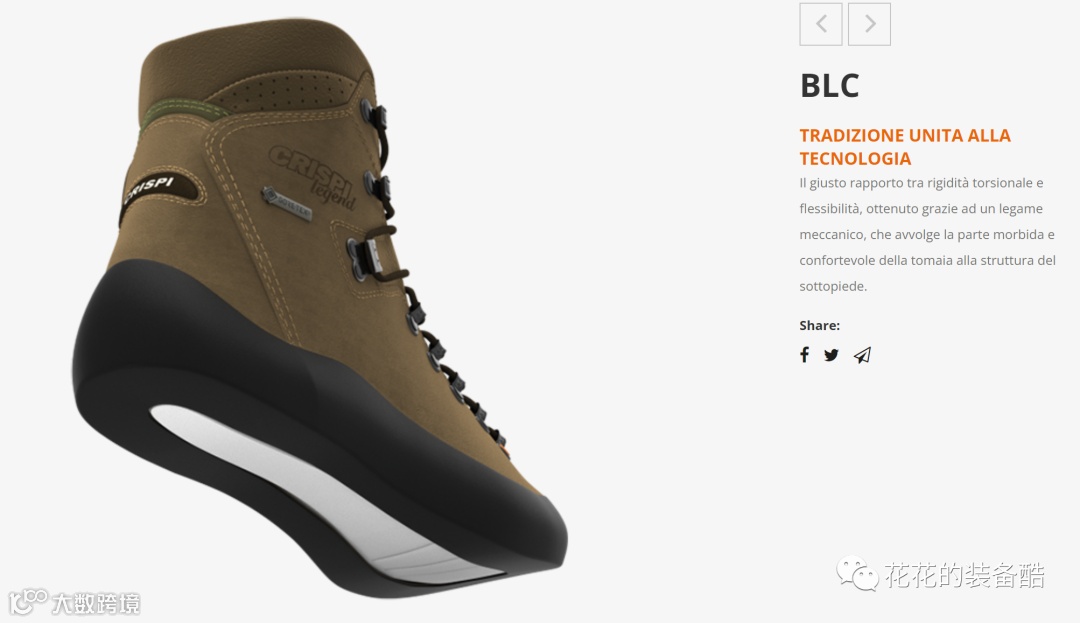Viewport: 1080px width, 623px height.
Task: Click the WeChat logo watermark
Action: coord(857,573)
